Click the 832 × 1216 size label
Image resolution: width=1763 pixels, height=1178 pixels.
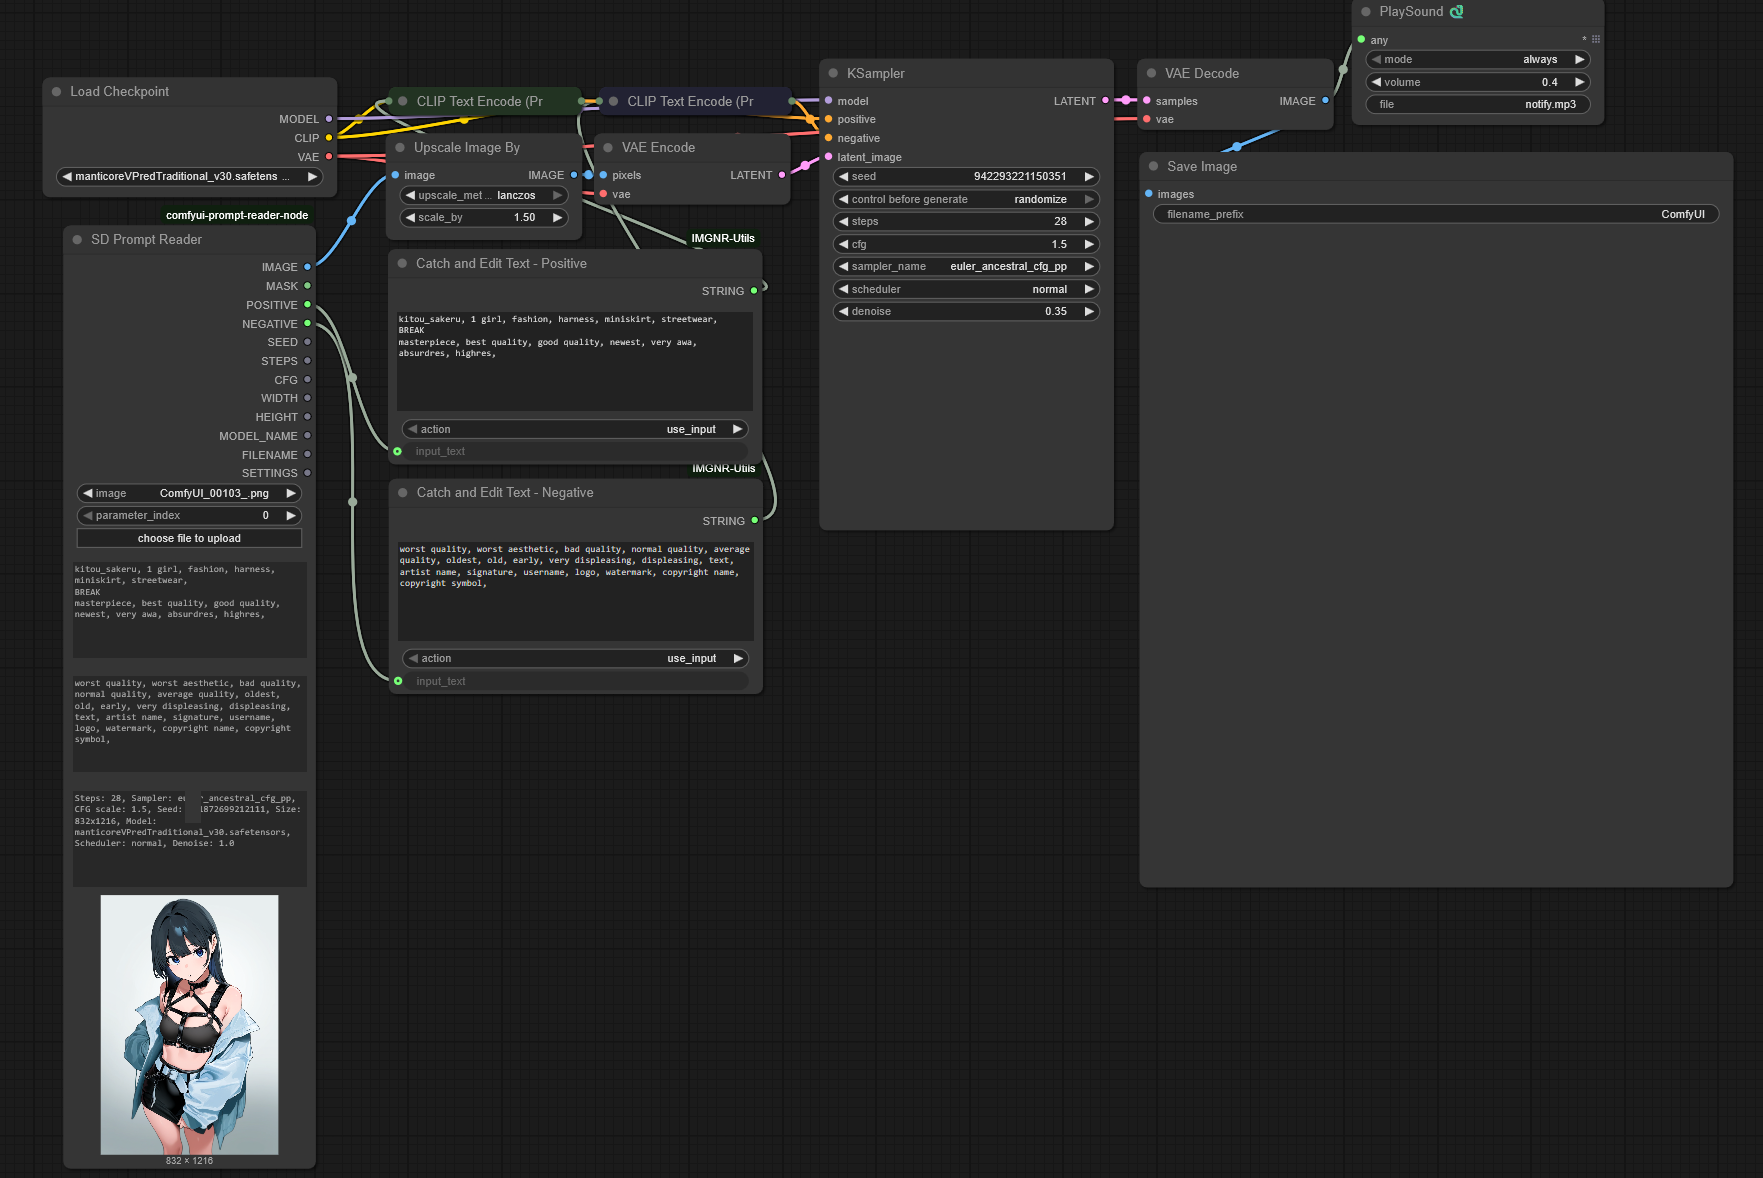(190, 1161)
